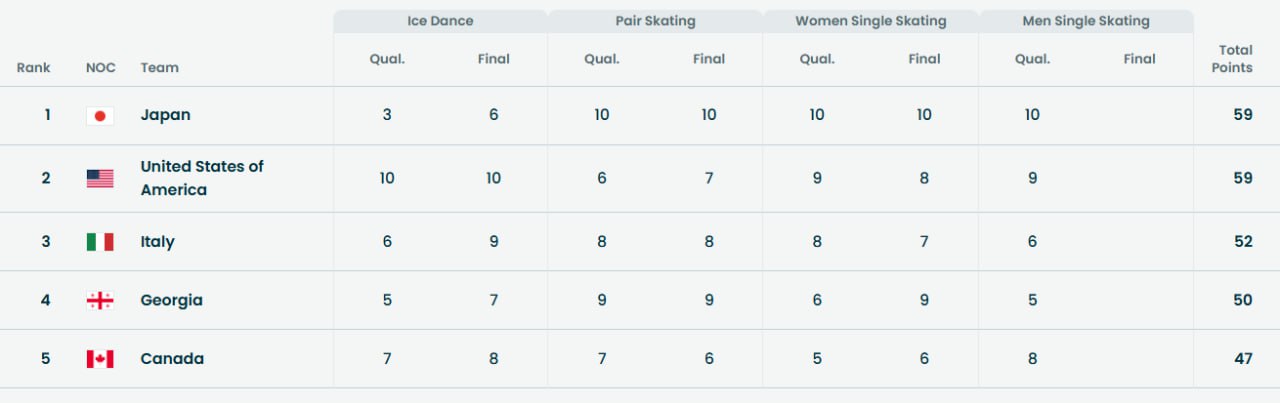
Task: Select the Ice Dance column group header
Action: 440,21
